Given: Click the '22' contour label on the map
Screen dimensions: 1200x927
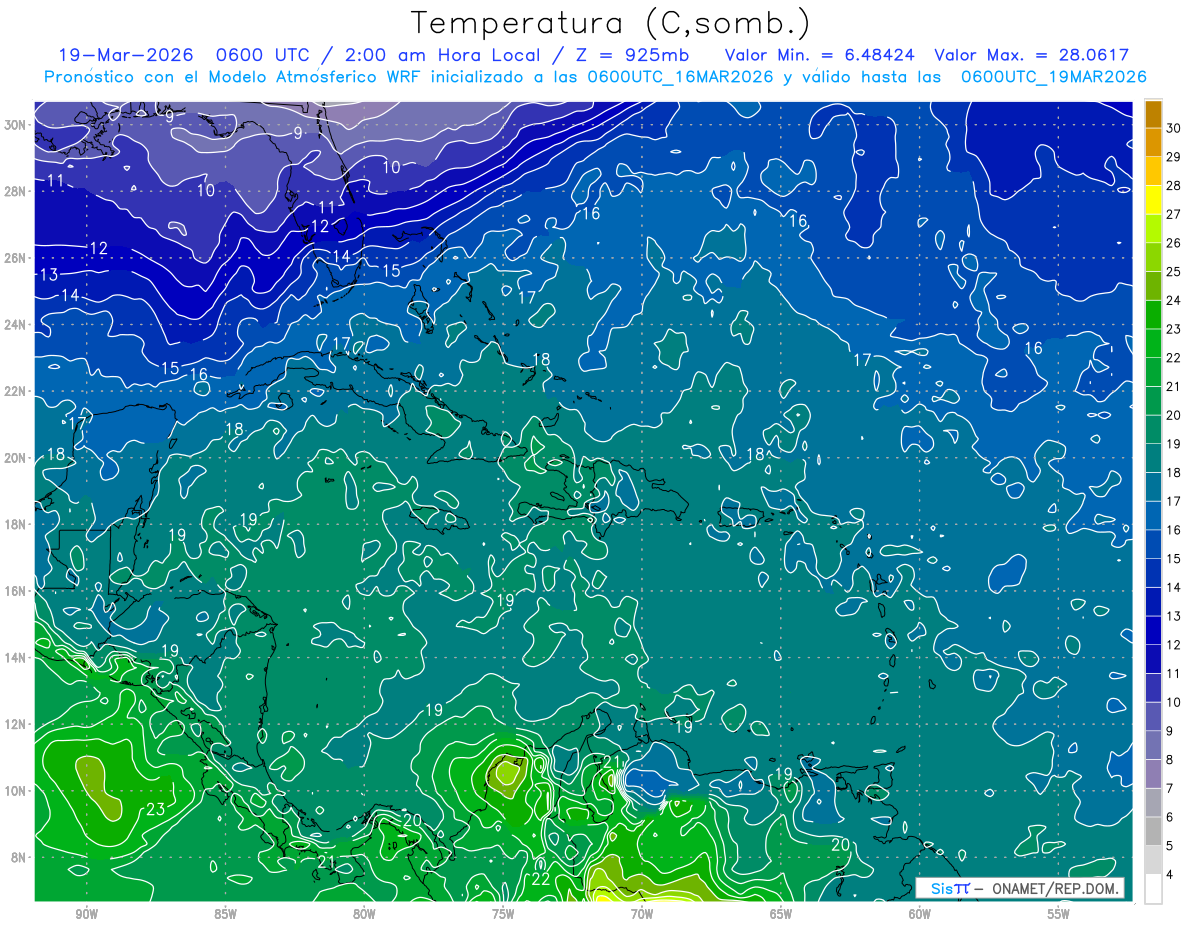Looking at the screenshot, I should (x=540, y=879).
